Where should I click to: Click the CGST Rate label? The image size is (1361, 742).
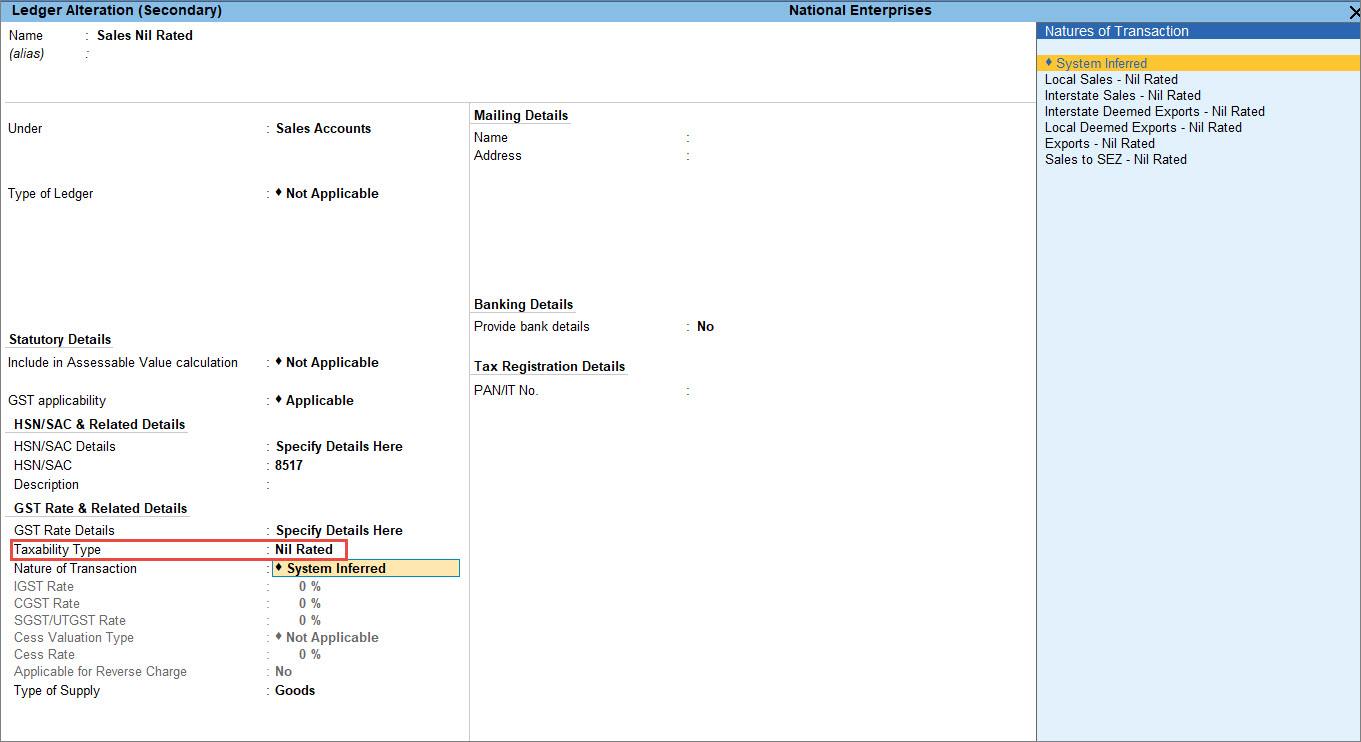(x=47, y=603)
